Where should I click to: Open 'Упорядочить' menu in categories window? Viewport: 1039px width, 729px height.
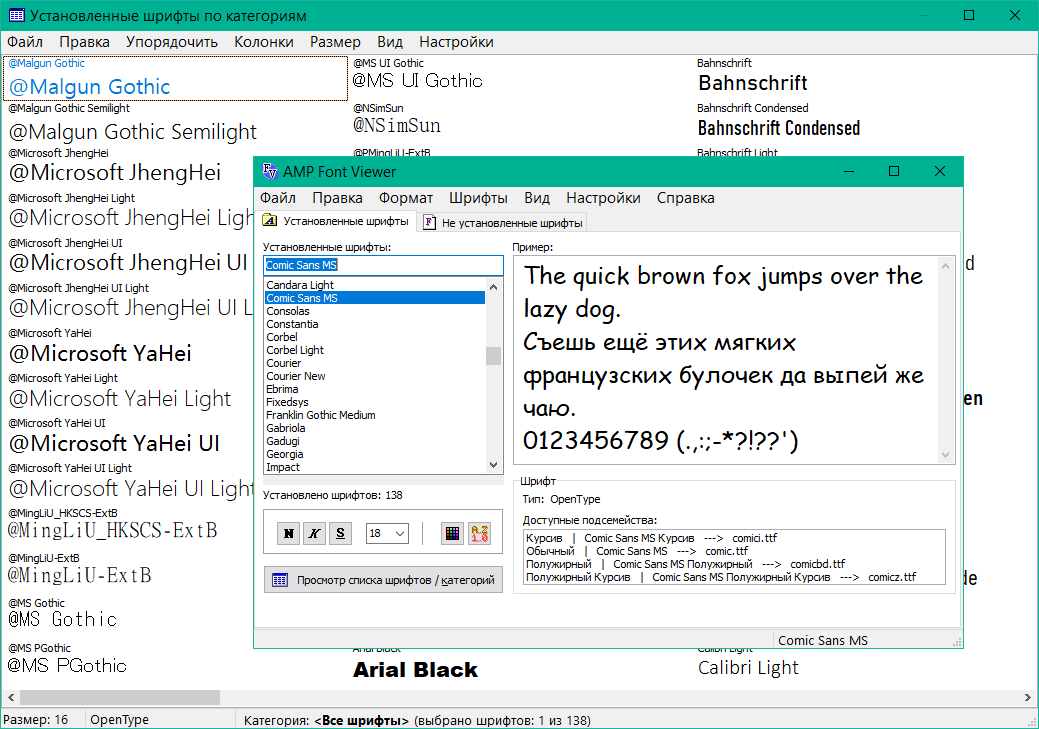point(172,42)
